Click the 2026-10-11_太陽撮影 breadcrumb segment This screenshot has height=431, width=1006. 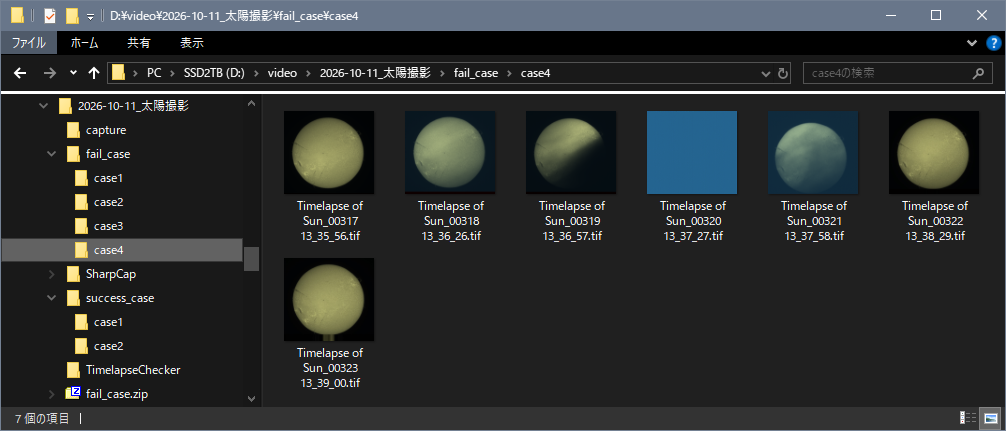point(375,73)
